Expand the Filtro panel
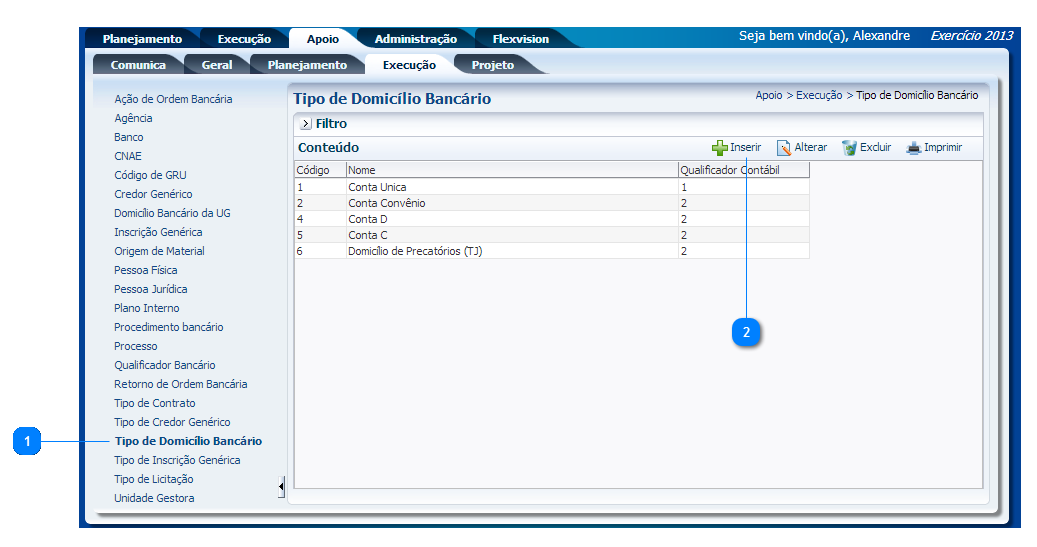This screenshot has width=1037, height=547. click(x=306, y=124)
